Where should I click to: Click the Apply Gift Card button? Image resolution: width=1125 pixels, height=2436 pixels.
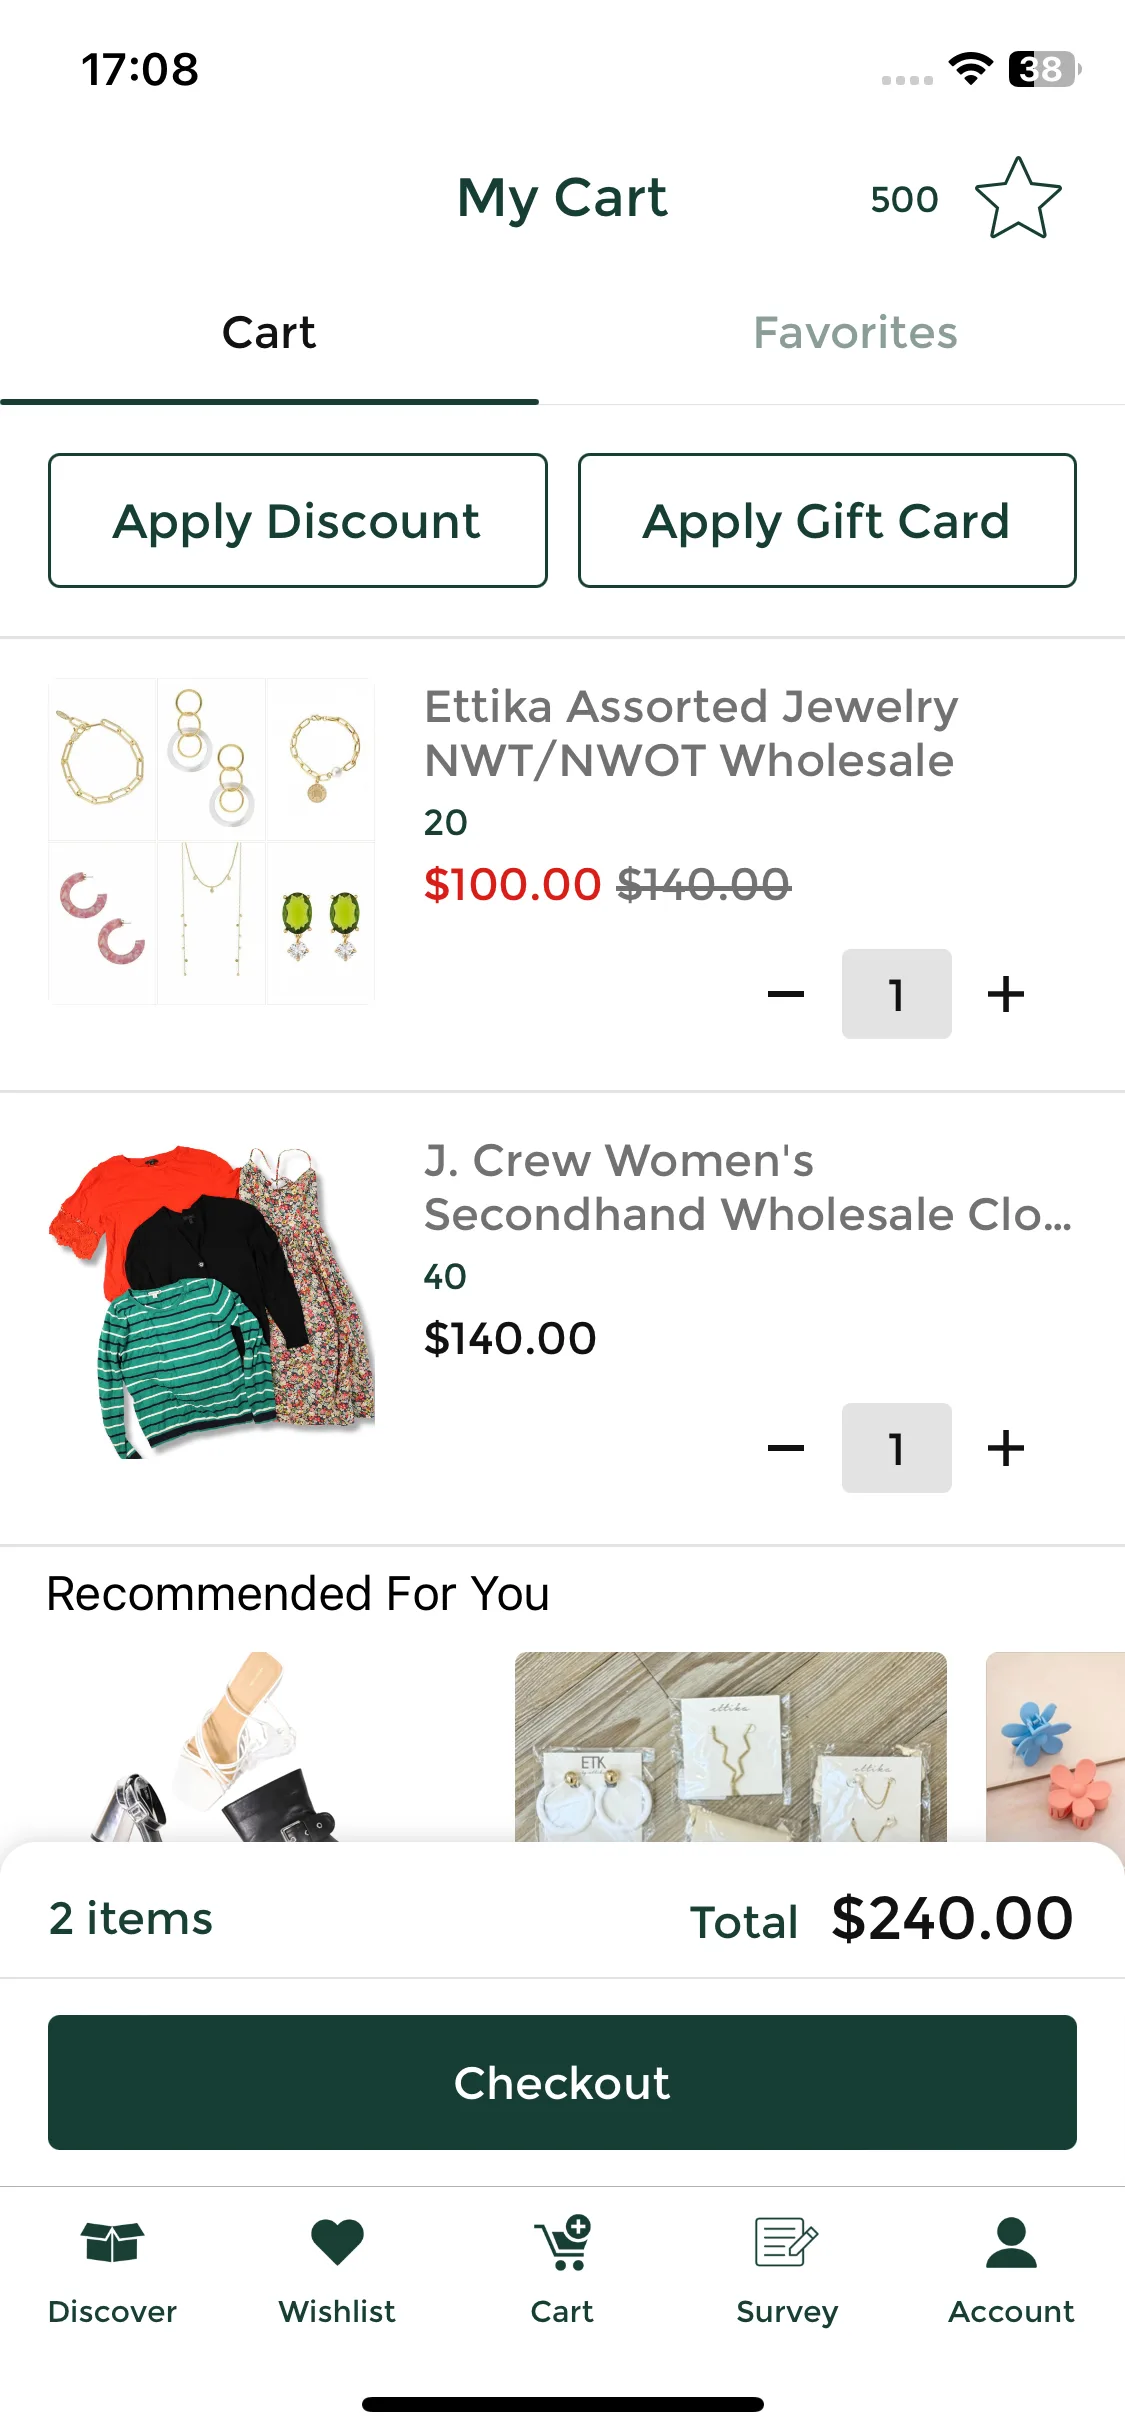click(827, 520)
